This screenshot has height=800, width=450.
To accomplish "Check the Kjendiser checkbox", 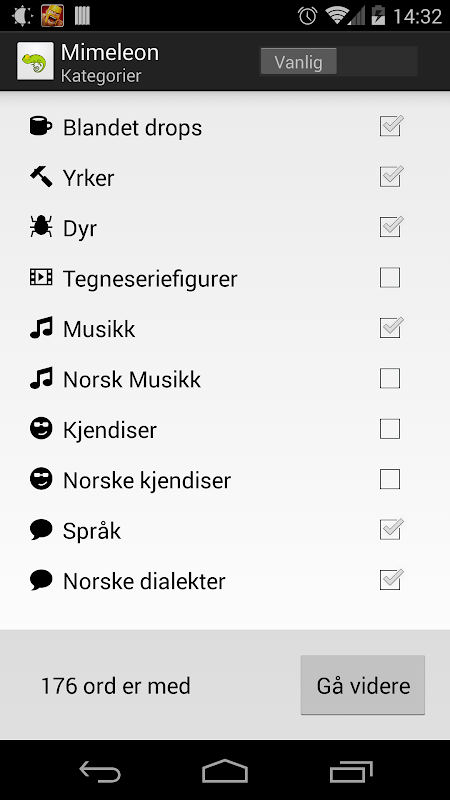I will coord(390,429).
